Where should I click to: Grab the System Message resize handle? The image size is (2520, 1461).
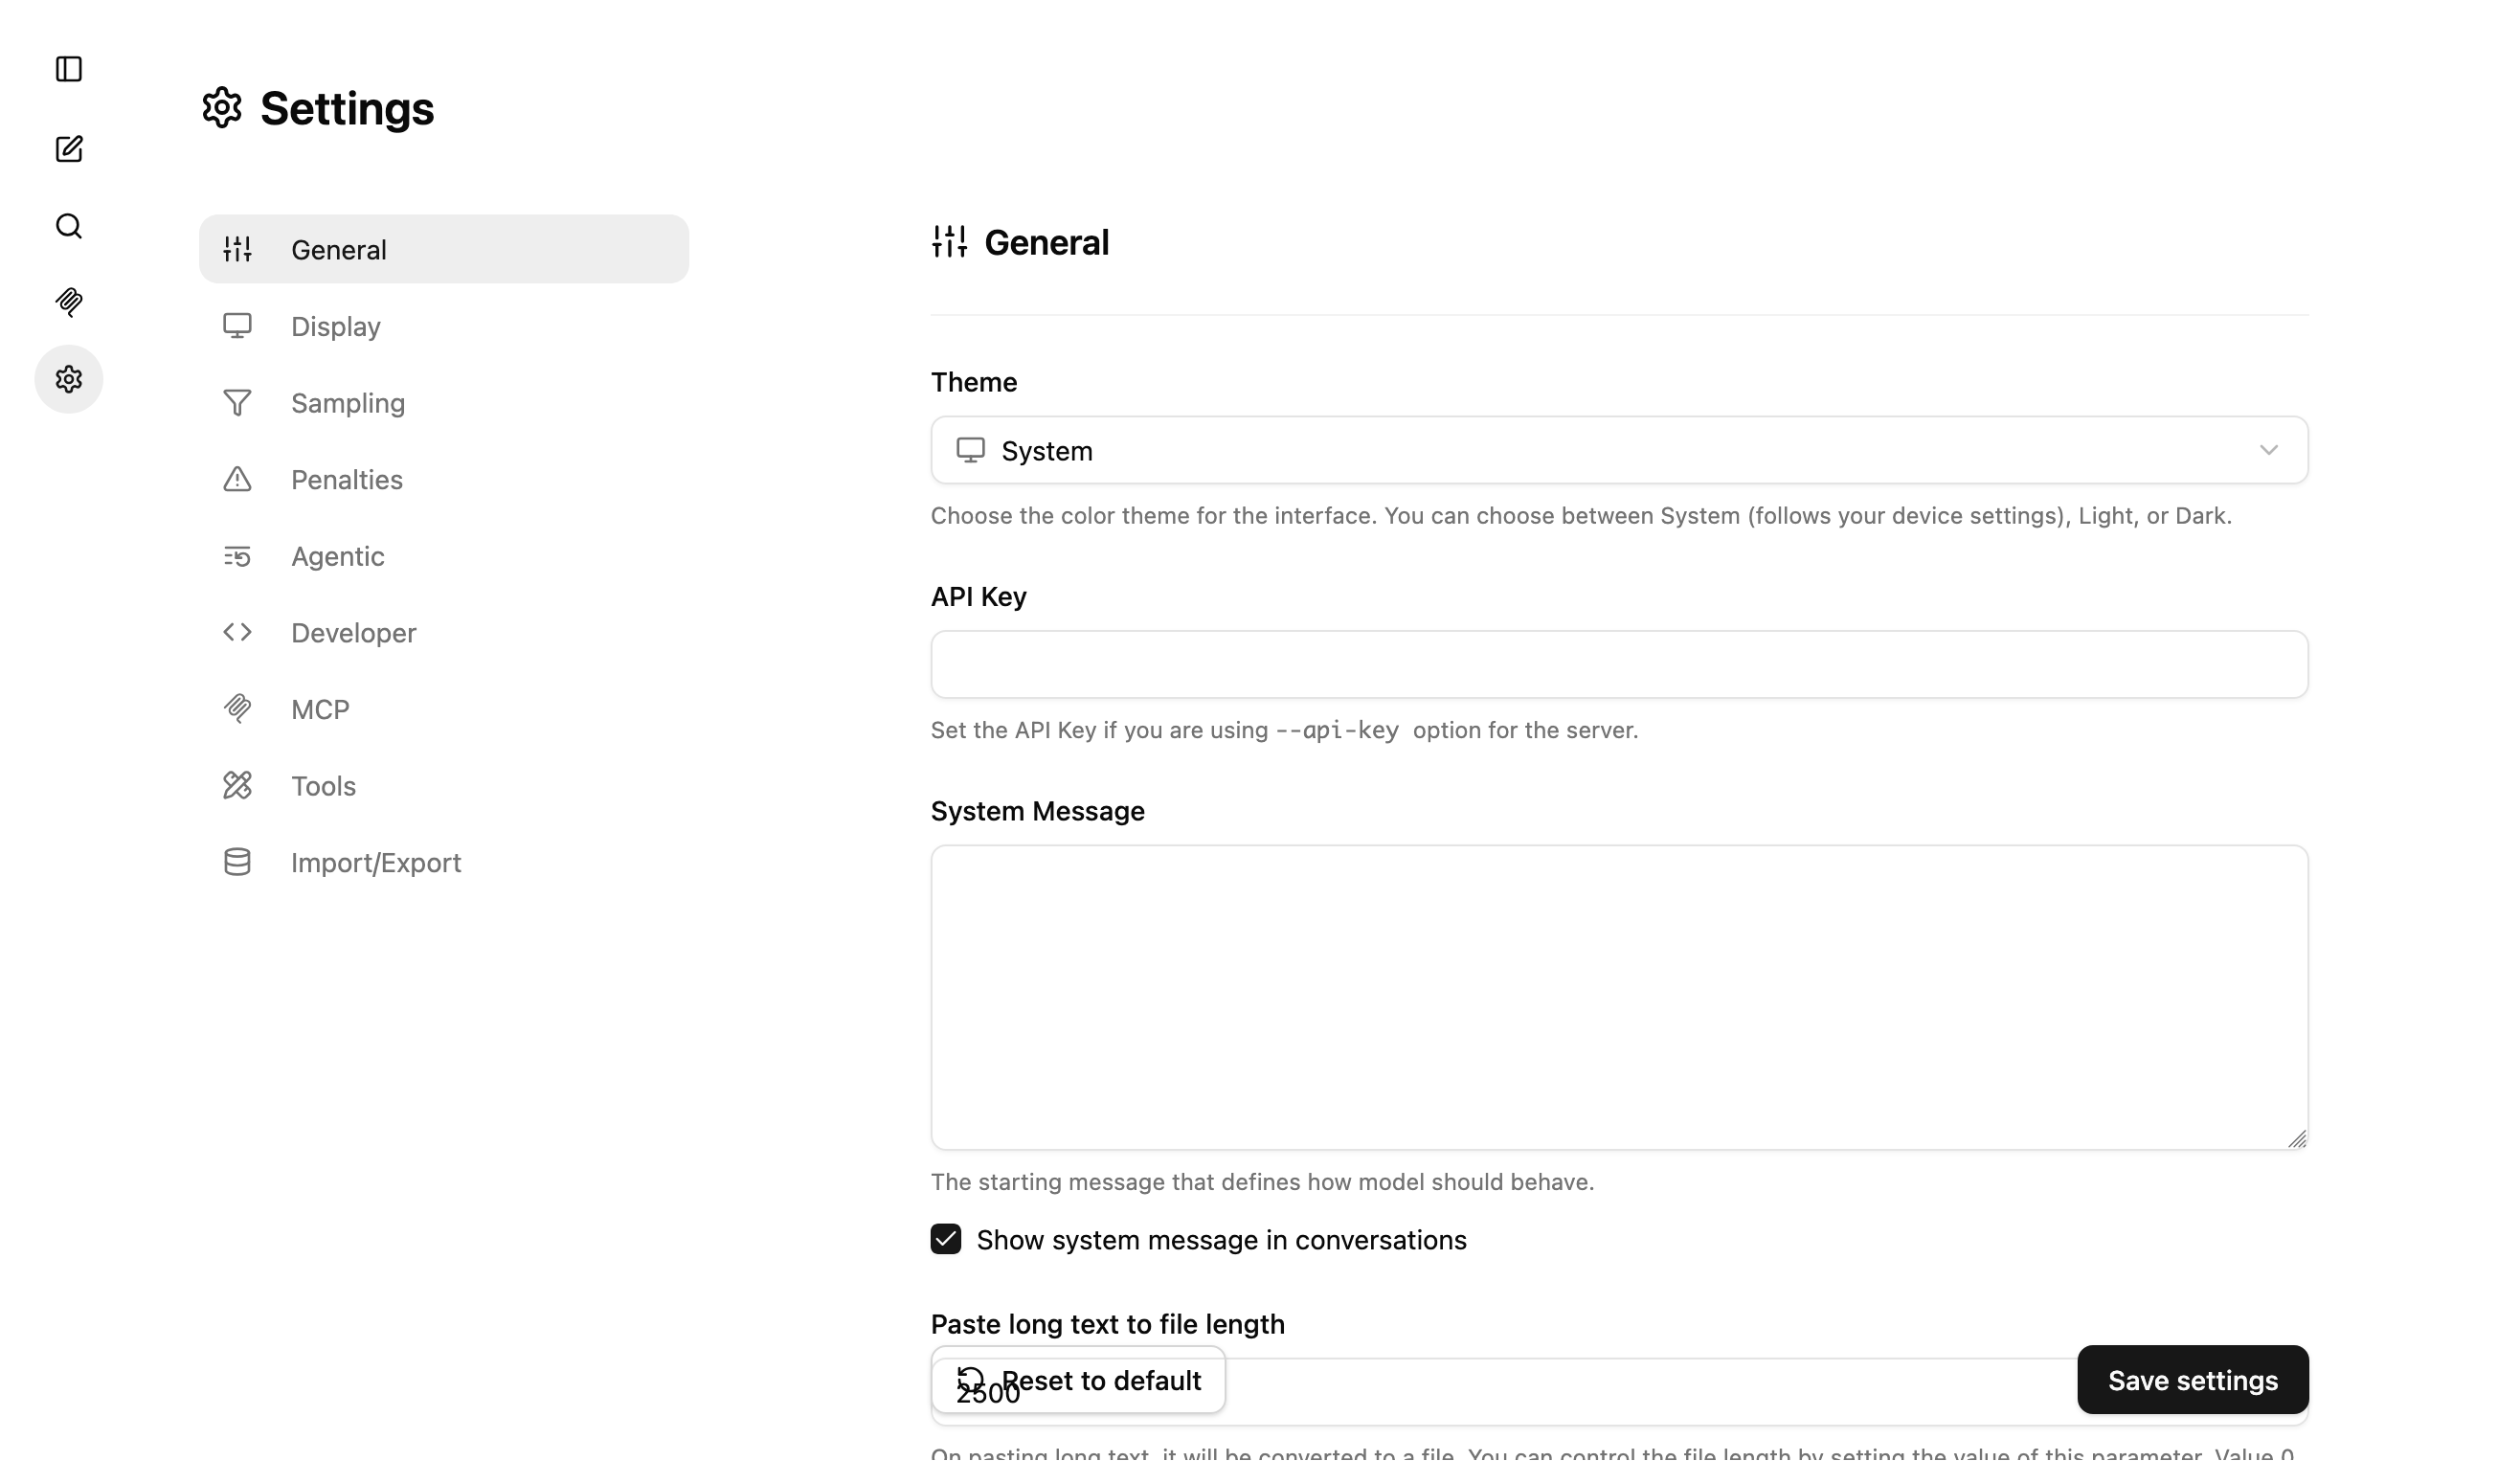[2297, 1139]
